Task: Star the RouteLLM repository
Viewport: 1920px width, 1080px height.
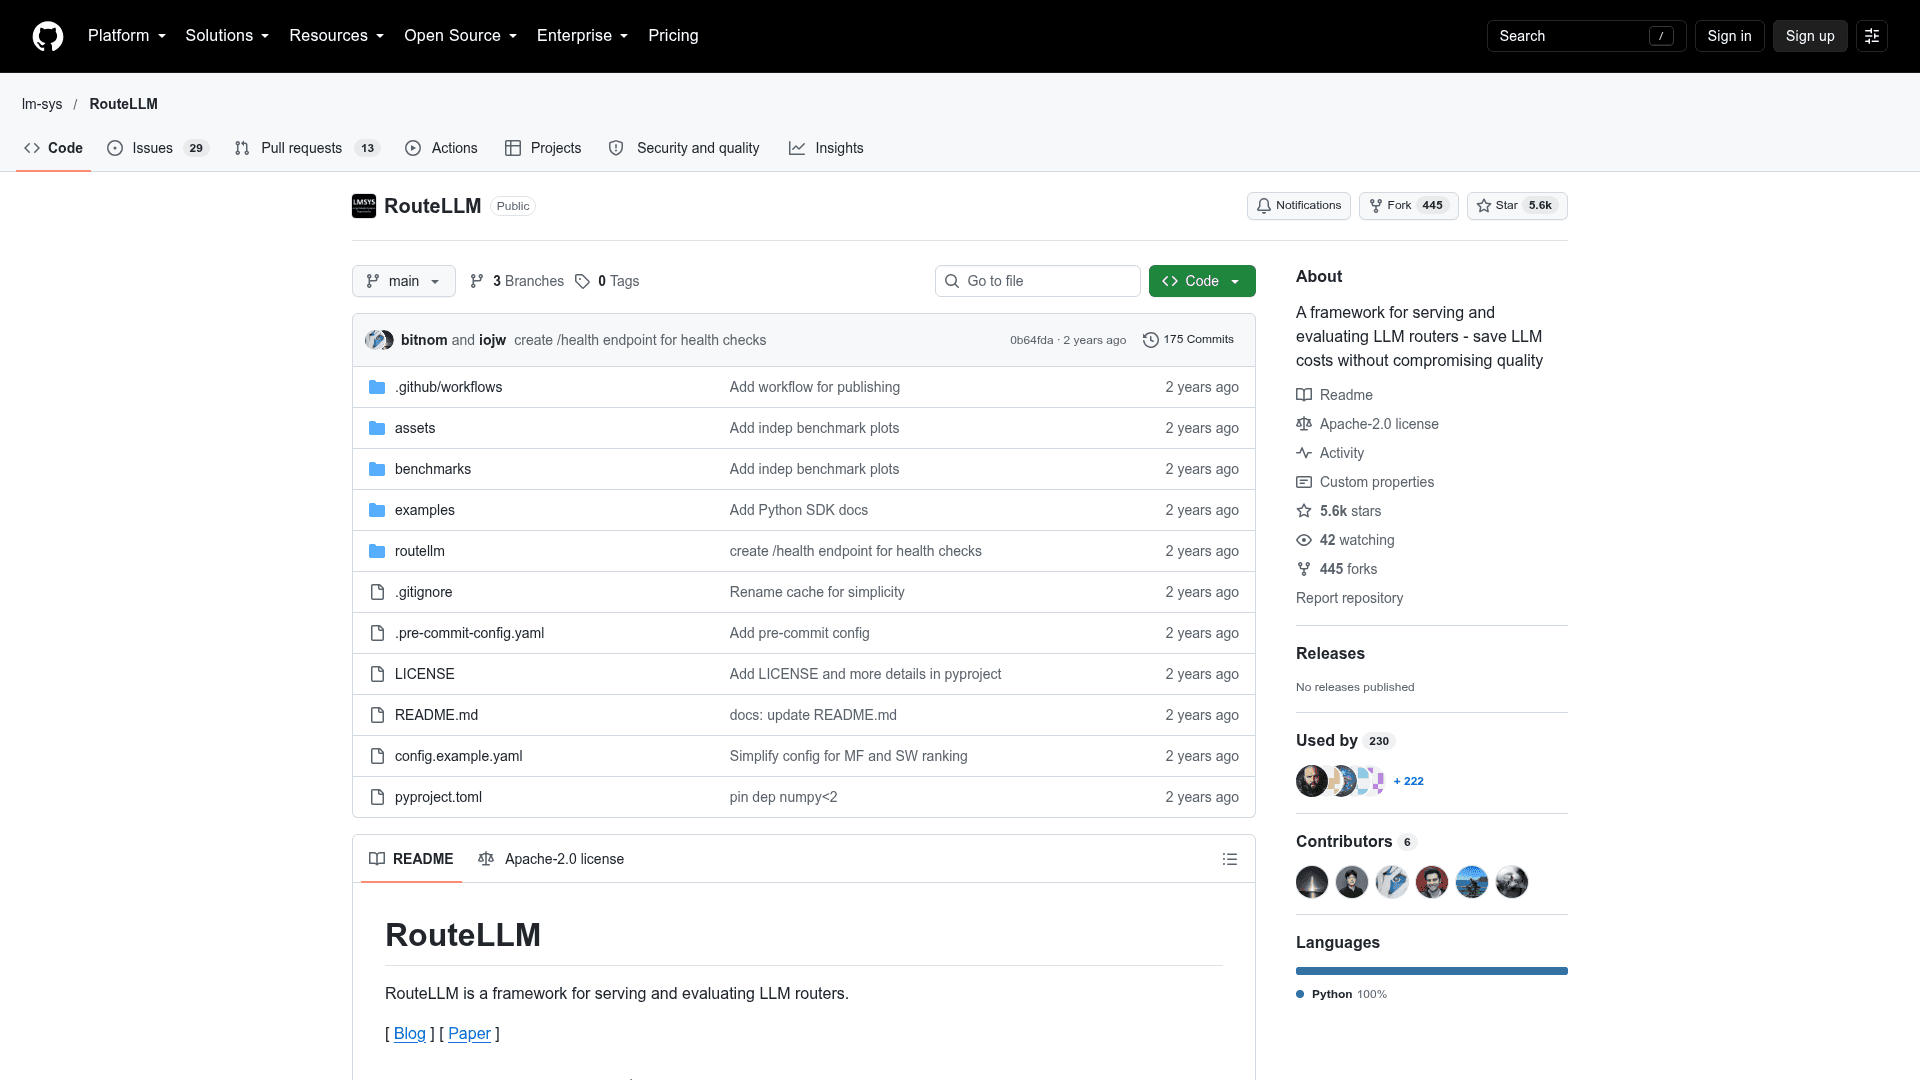Action: pos(1517,206)
